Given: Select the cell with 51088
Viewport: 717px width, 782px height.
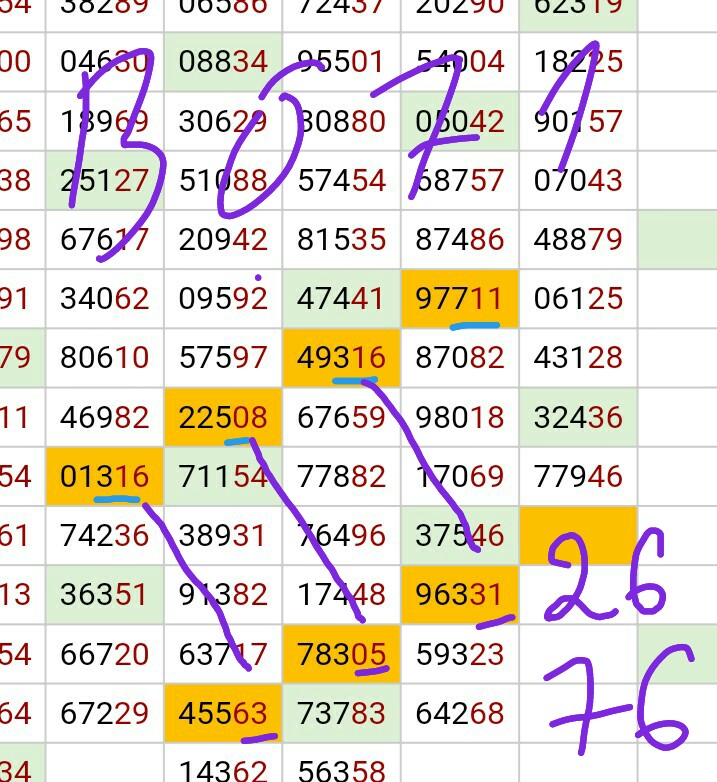Looking at the screenshot, I should pos(223,181).
